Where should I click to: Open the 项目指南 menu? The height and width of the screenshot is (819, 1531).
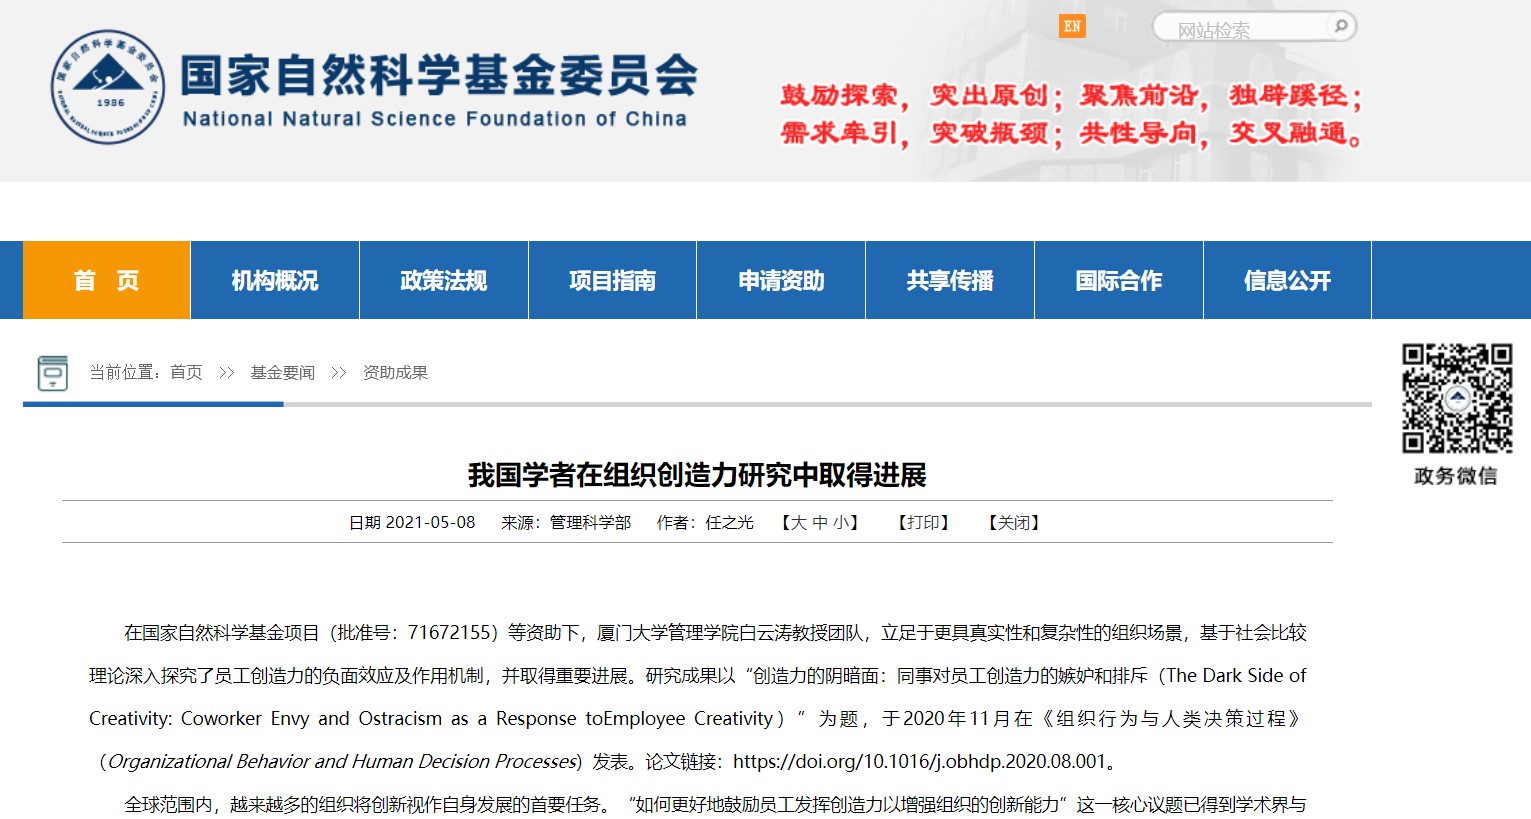coord(612,281)
